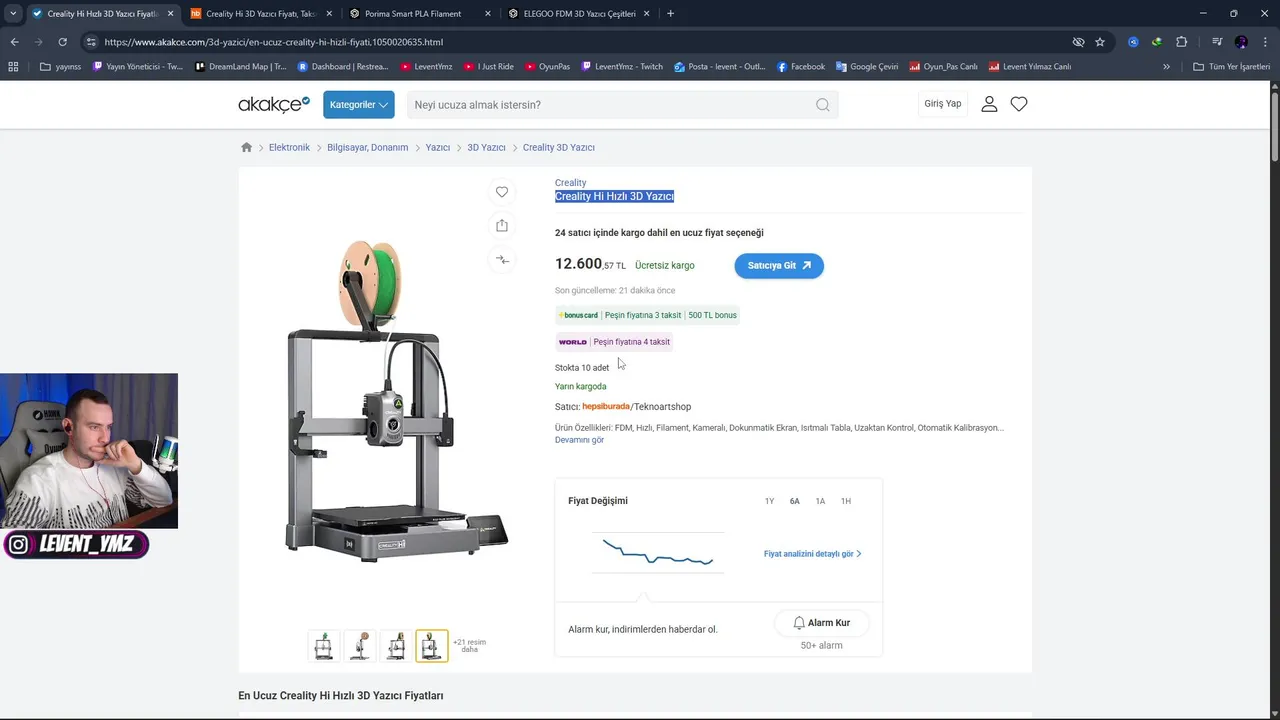Open the +21 resim daha gallery link

coord(470,646)
